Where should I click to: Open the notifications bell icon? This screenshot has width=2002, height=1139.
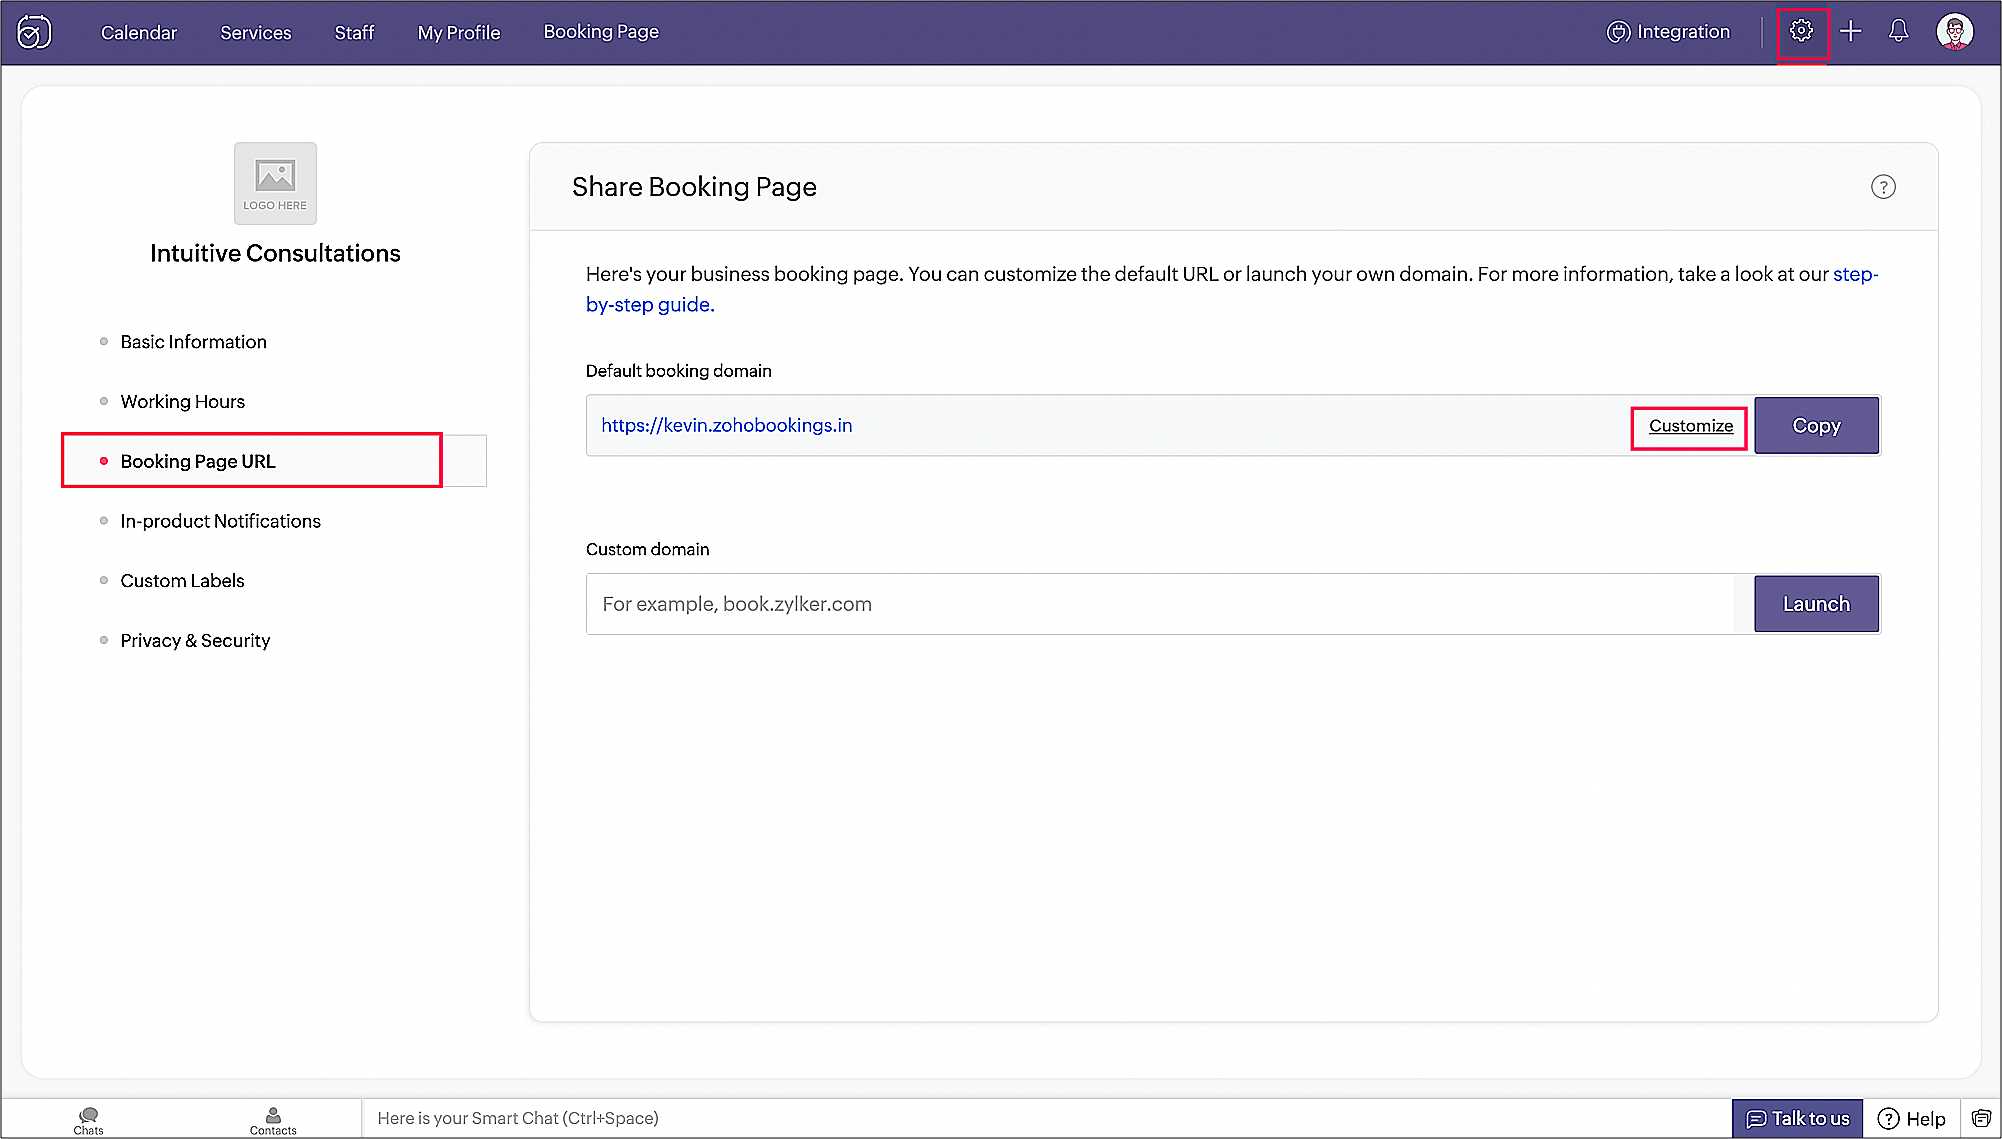click(1898, 31)
